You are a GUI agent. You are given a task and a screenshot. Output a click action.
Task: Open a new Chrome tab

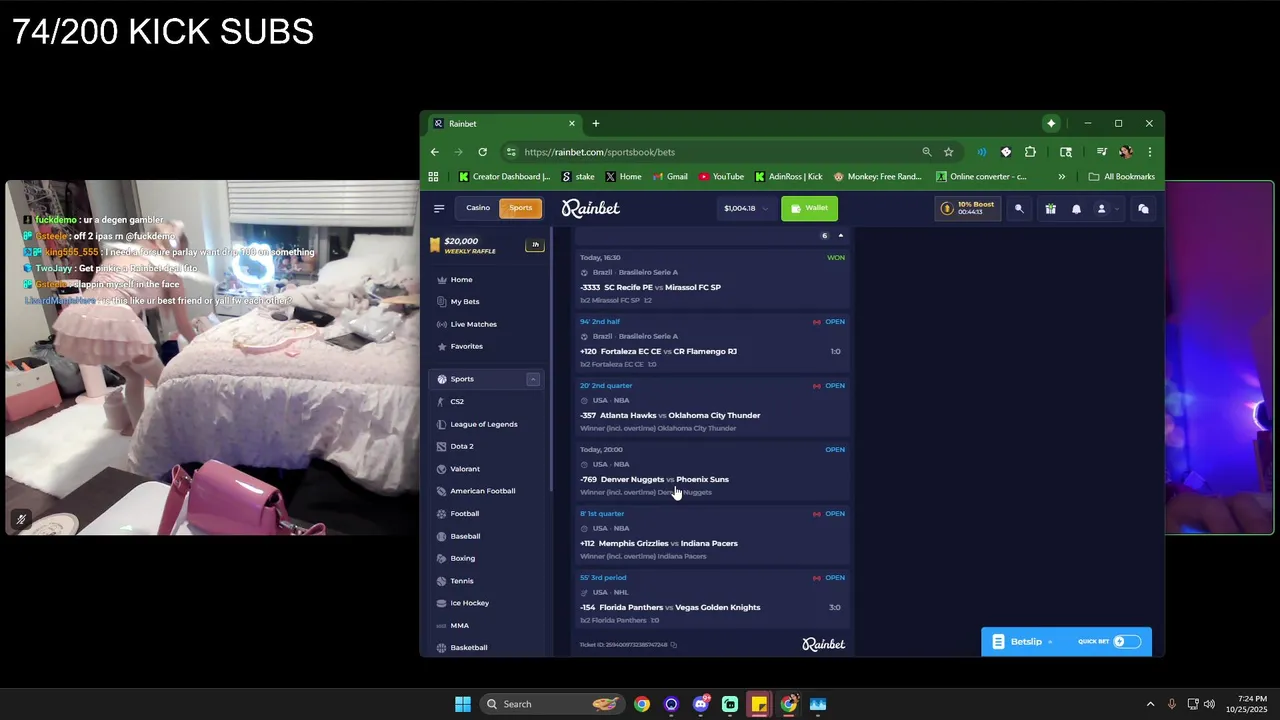[595, 124]
